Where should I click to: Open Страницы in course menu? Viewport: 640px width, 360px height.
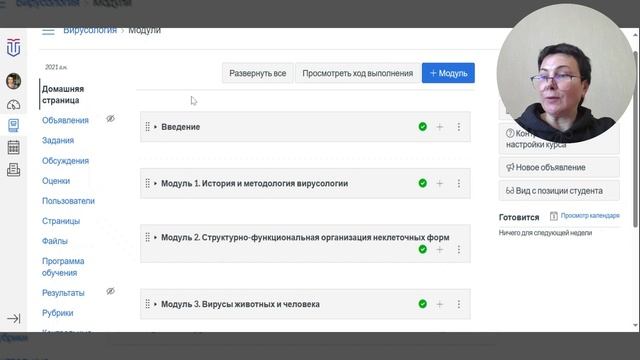(61, 221)
